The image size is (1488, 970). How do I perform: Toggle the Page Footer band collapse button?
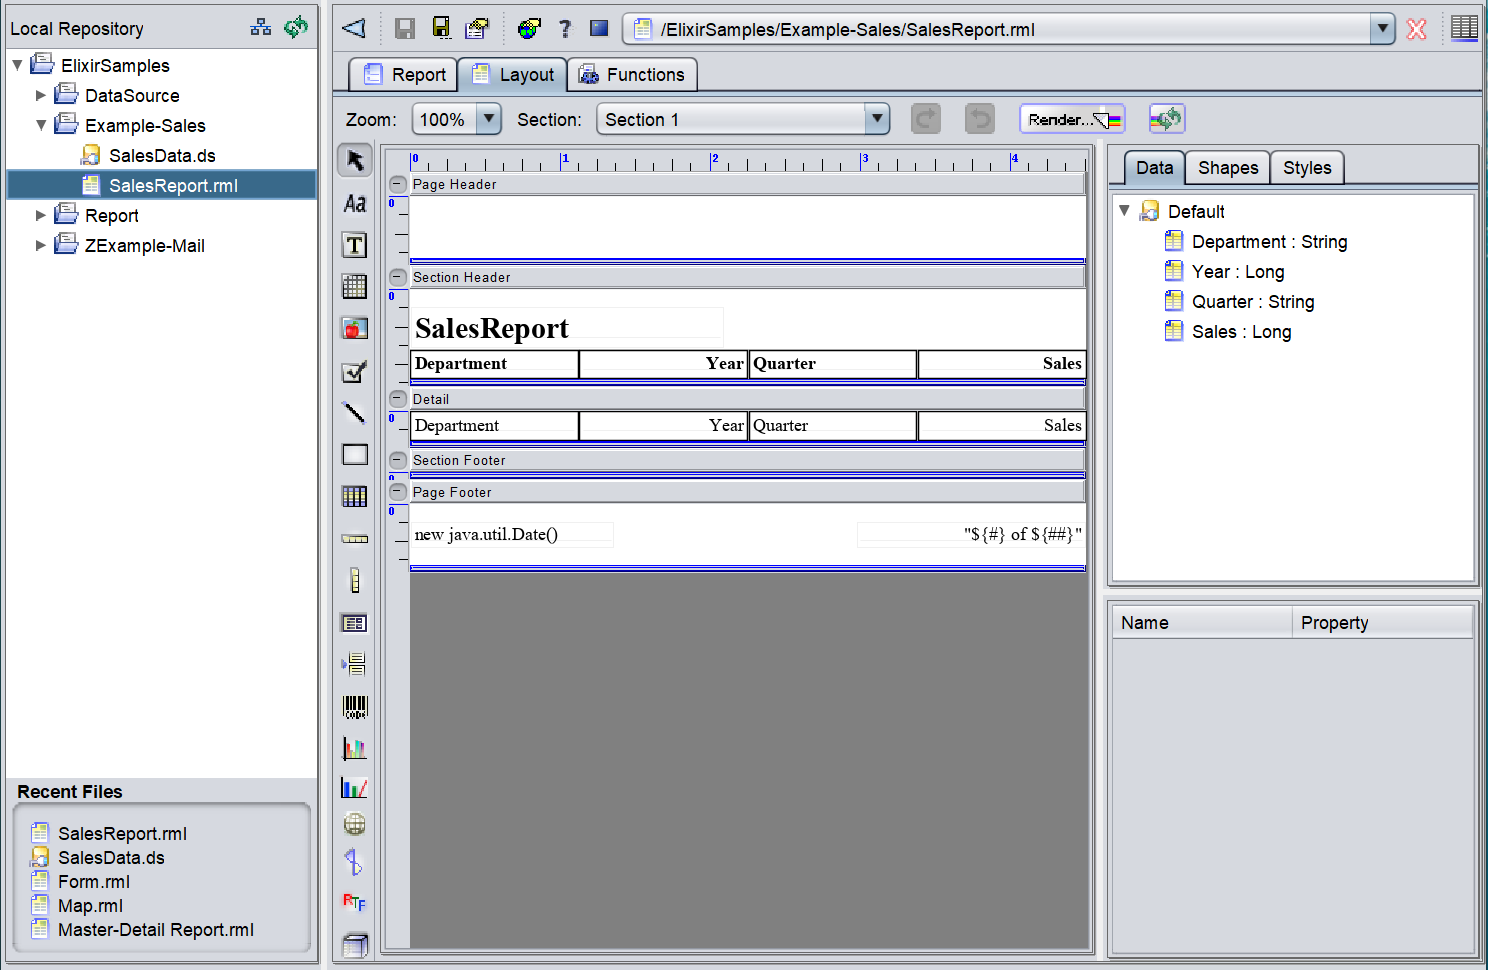398,492
